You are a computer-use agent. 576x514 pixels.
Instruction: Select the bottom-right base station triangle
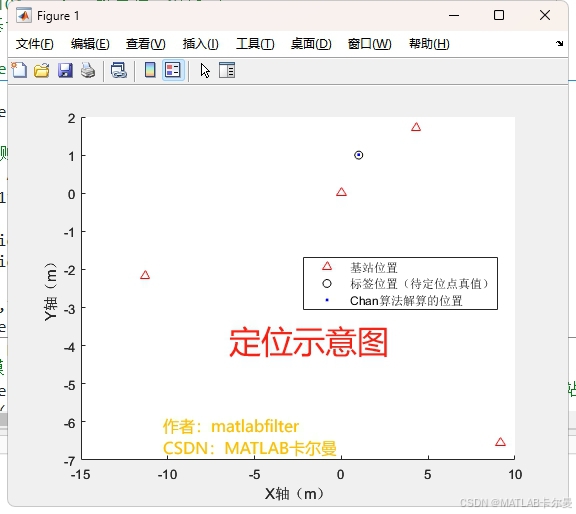point(500,442)
